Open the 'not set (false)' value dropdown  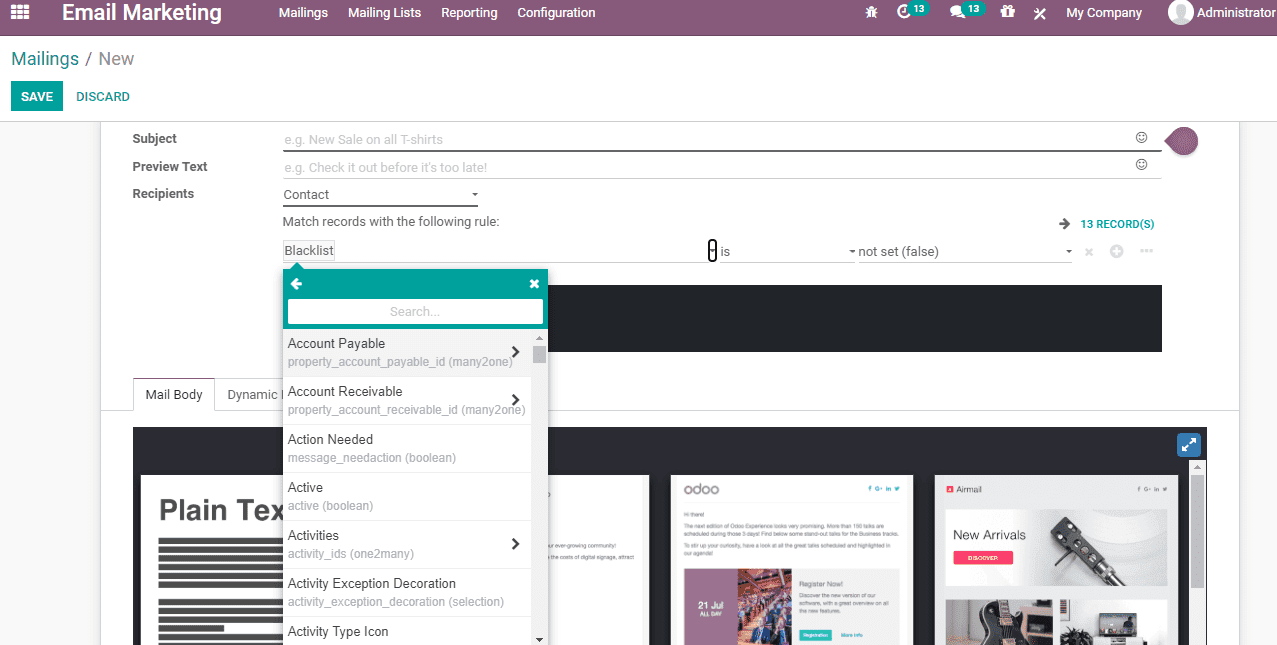pyautogui.click(x=966, y=252)
